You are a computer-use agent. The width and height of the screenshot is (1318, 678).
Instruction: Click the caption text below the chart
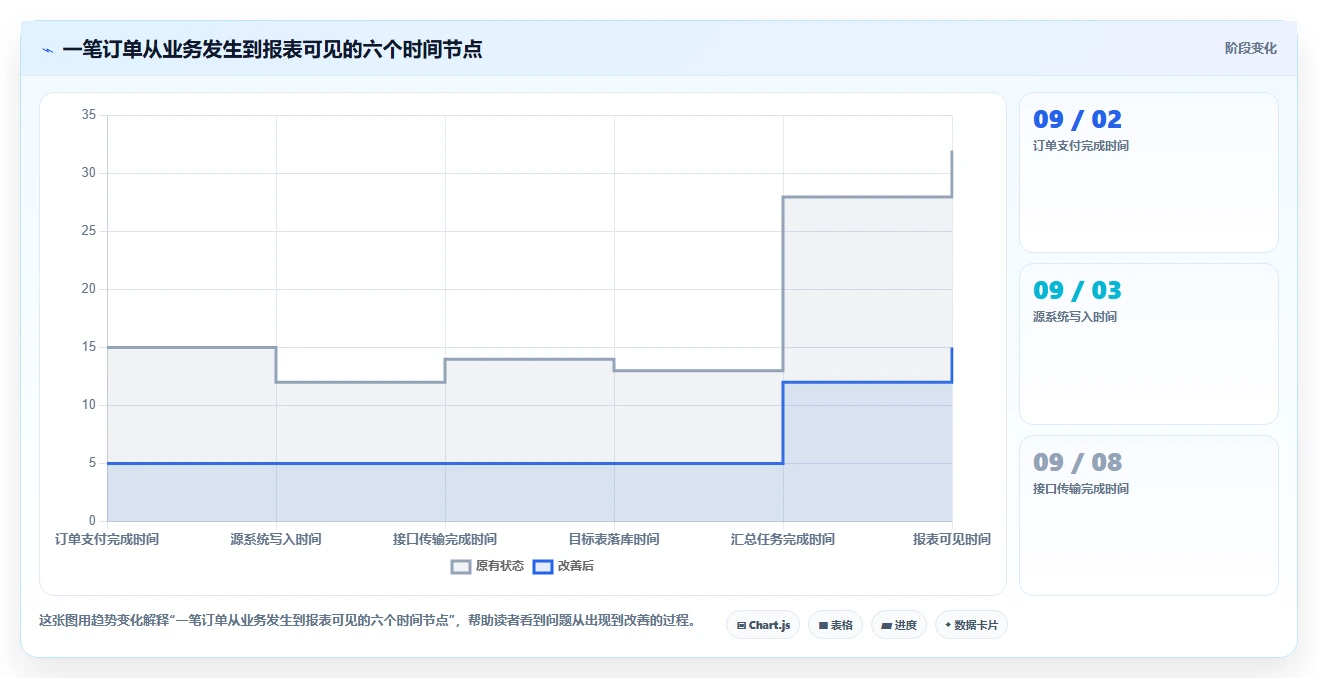[x=367, y=620]
